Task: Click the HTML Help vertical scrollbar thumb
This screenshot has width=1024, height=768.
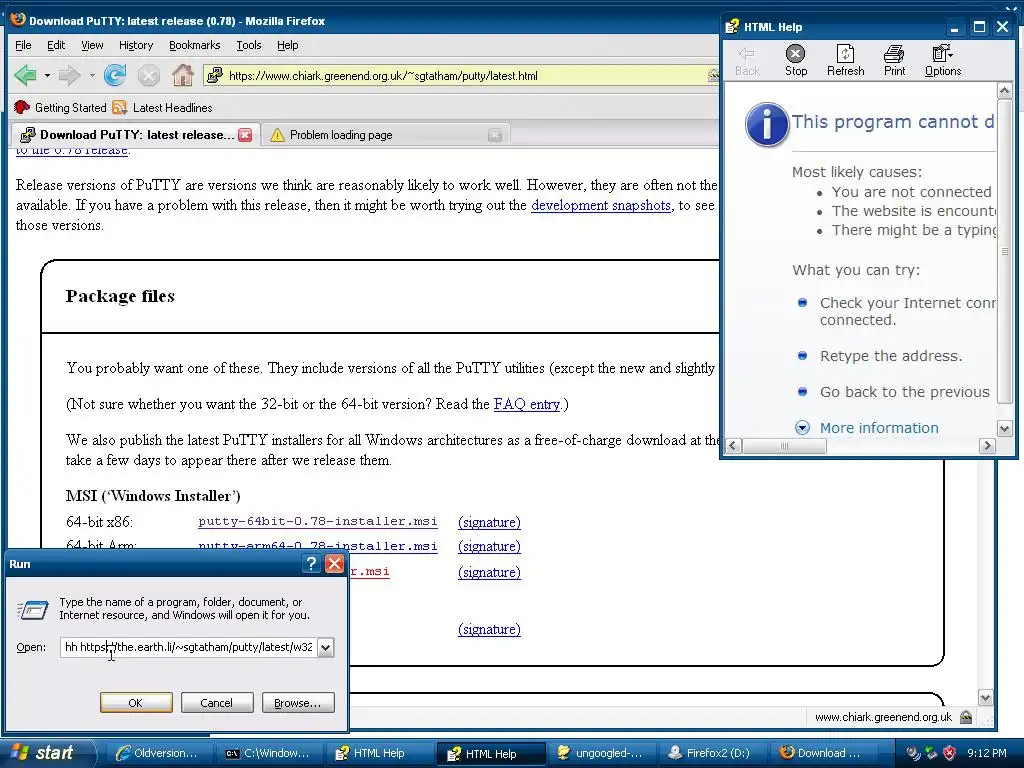Action: point(1004,251)
